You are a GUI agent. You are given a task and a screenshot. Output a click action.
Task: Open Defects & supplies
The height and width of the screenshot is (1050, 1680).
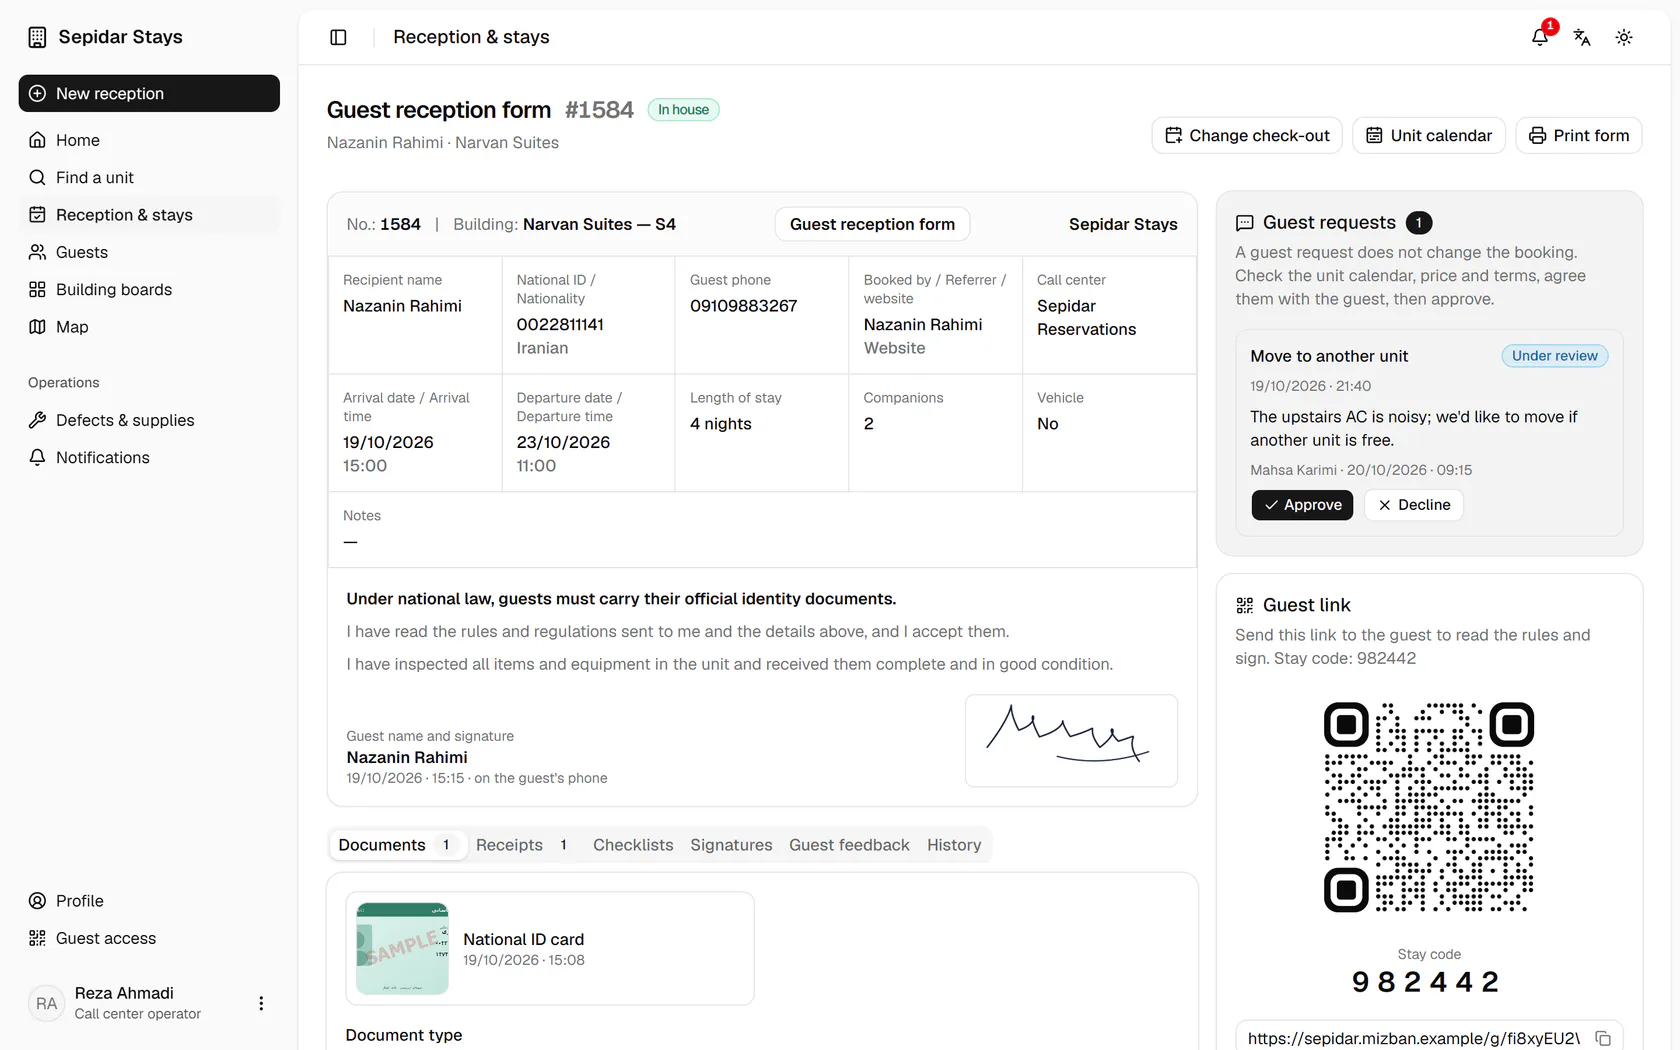point(149,420)
